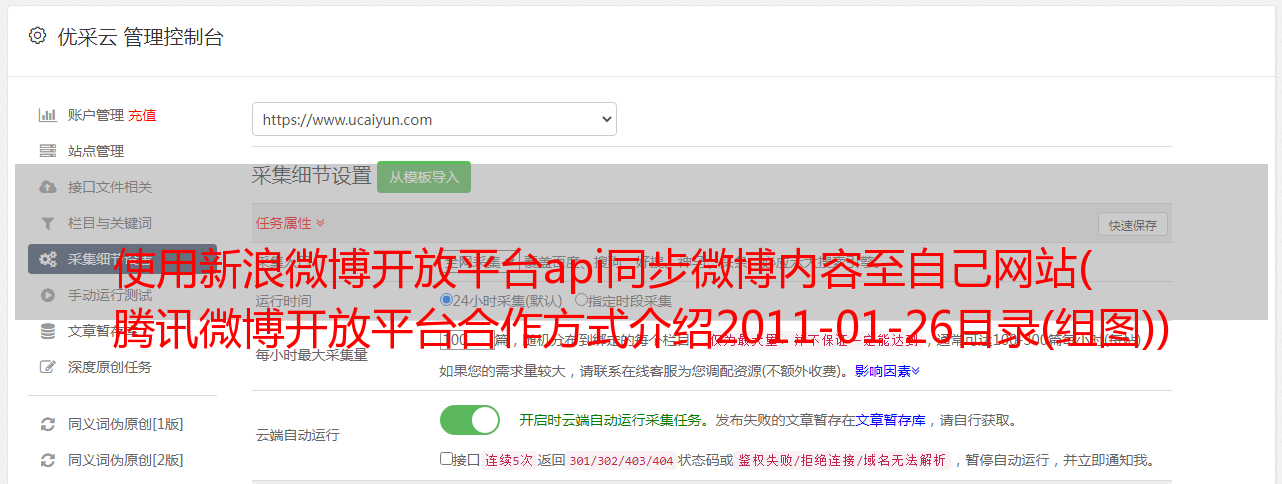Image resolution: width=1282 pixels, height=484 pixels.
Task: Expand the 影响因素 details link
Action: point(887,371)
